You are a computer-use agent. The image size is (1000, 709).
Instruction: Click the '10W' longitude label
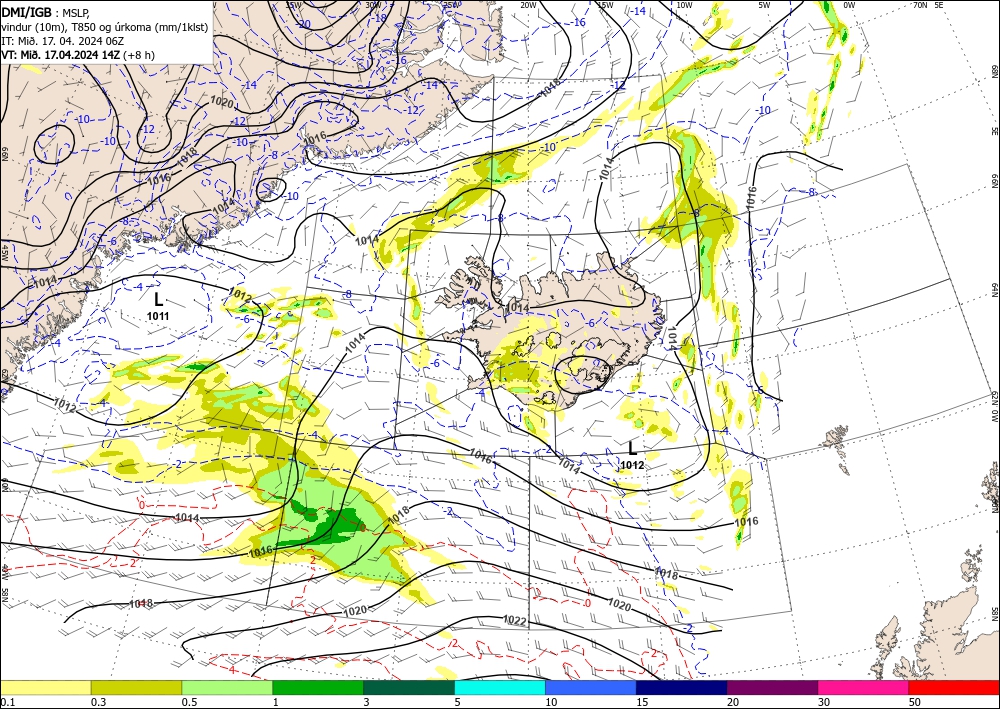(x=684, y=5)
